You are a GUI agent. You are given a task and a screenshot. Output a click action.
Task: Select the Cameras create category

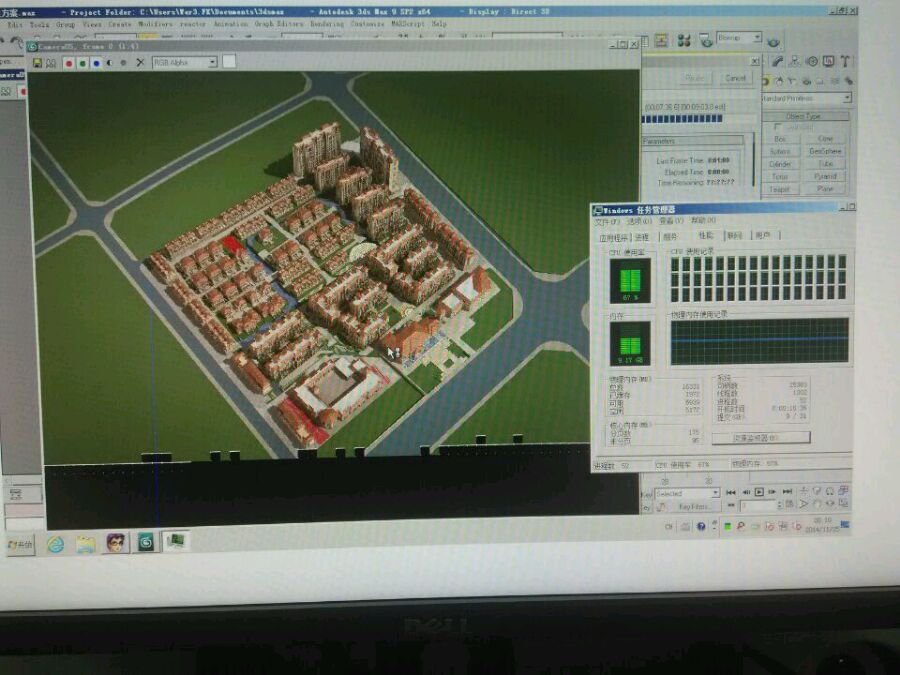click(x=806, y=82)
